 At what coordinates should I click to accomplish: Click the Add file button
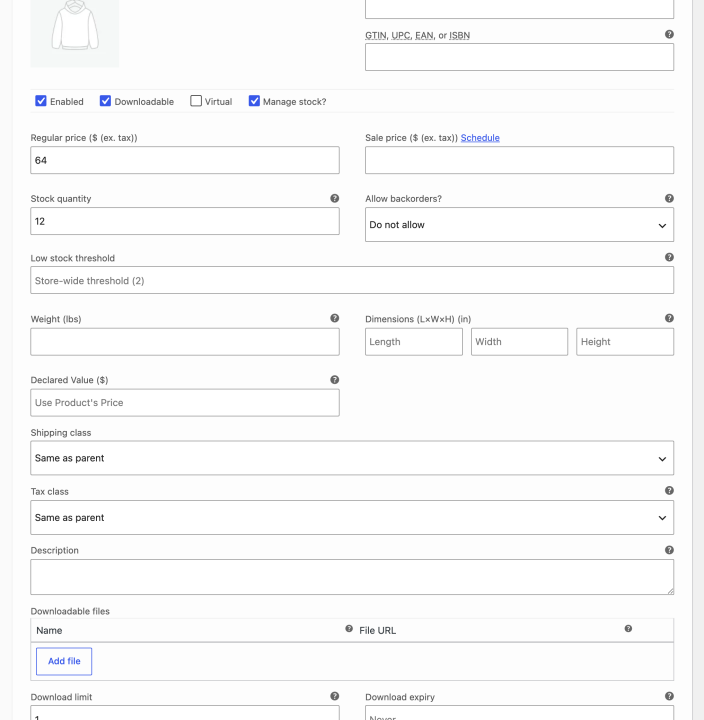click(64, 661)
